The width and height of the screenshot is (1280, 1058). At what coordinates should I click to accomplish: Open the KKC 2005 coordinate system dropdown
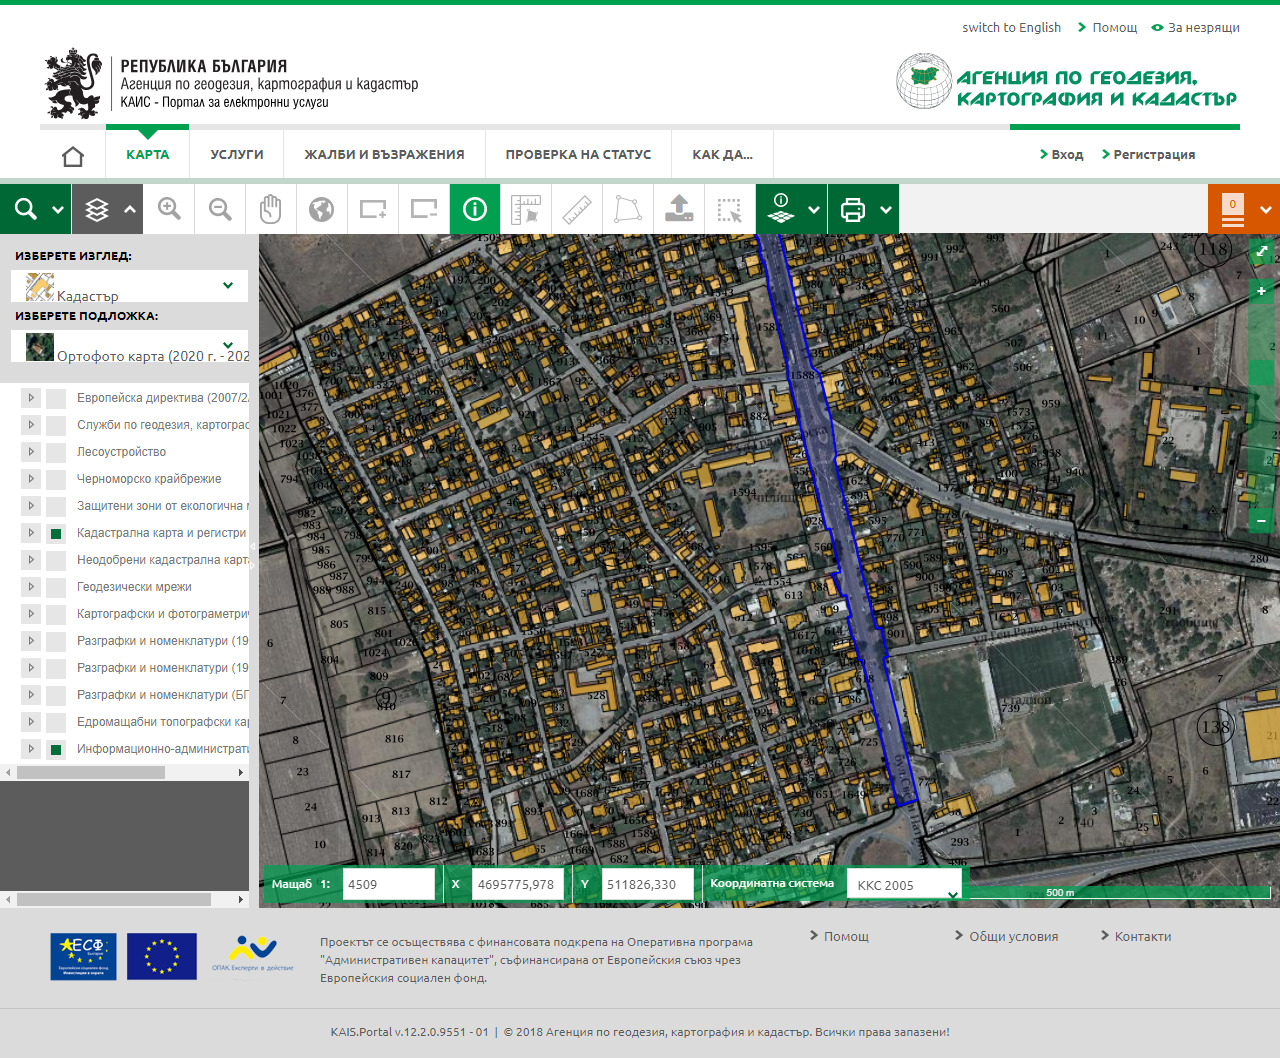point(905,885)
